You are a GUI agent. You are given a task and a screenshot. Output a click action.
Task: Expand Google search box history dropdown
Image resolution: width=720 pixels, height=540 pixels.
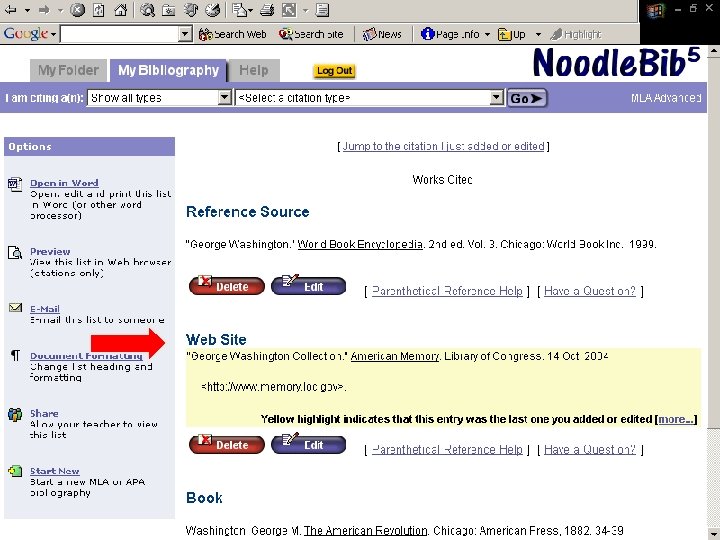click(x=185, y=34)
